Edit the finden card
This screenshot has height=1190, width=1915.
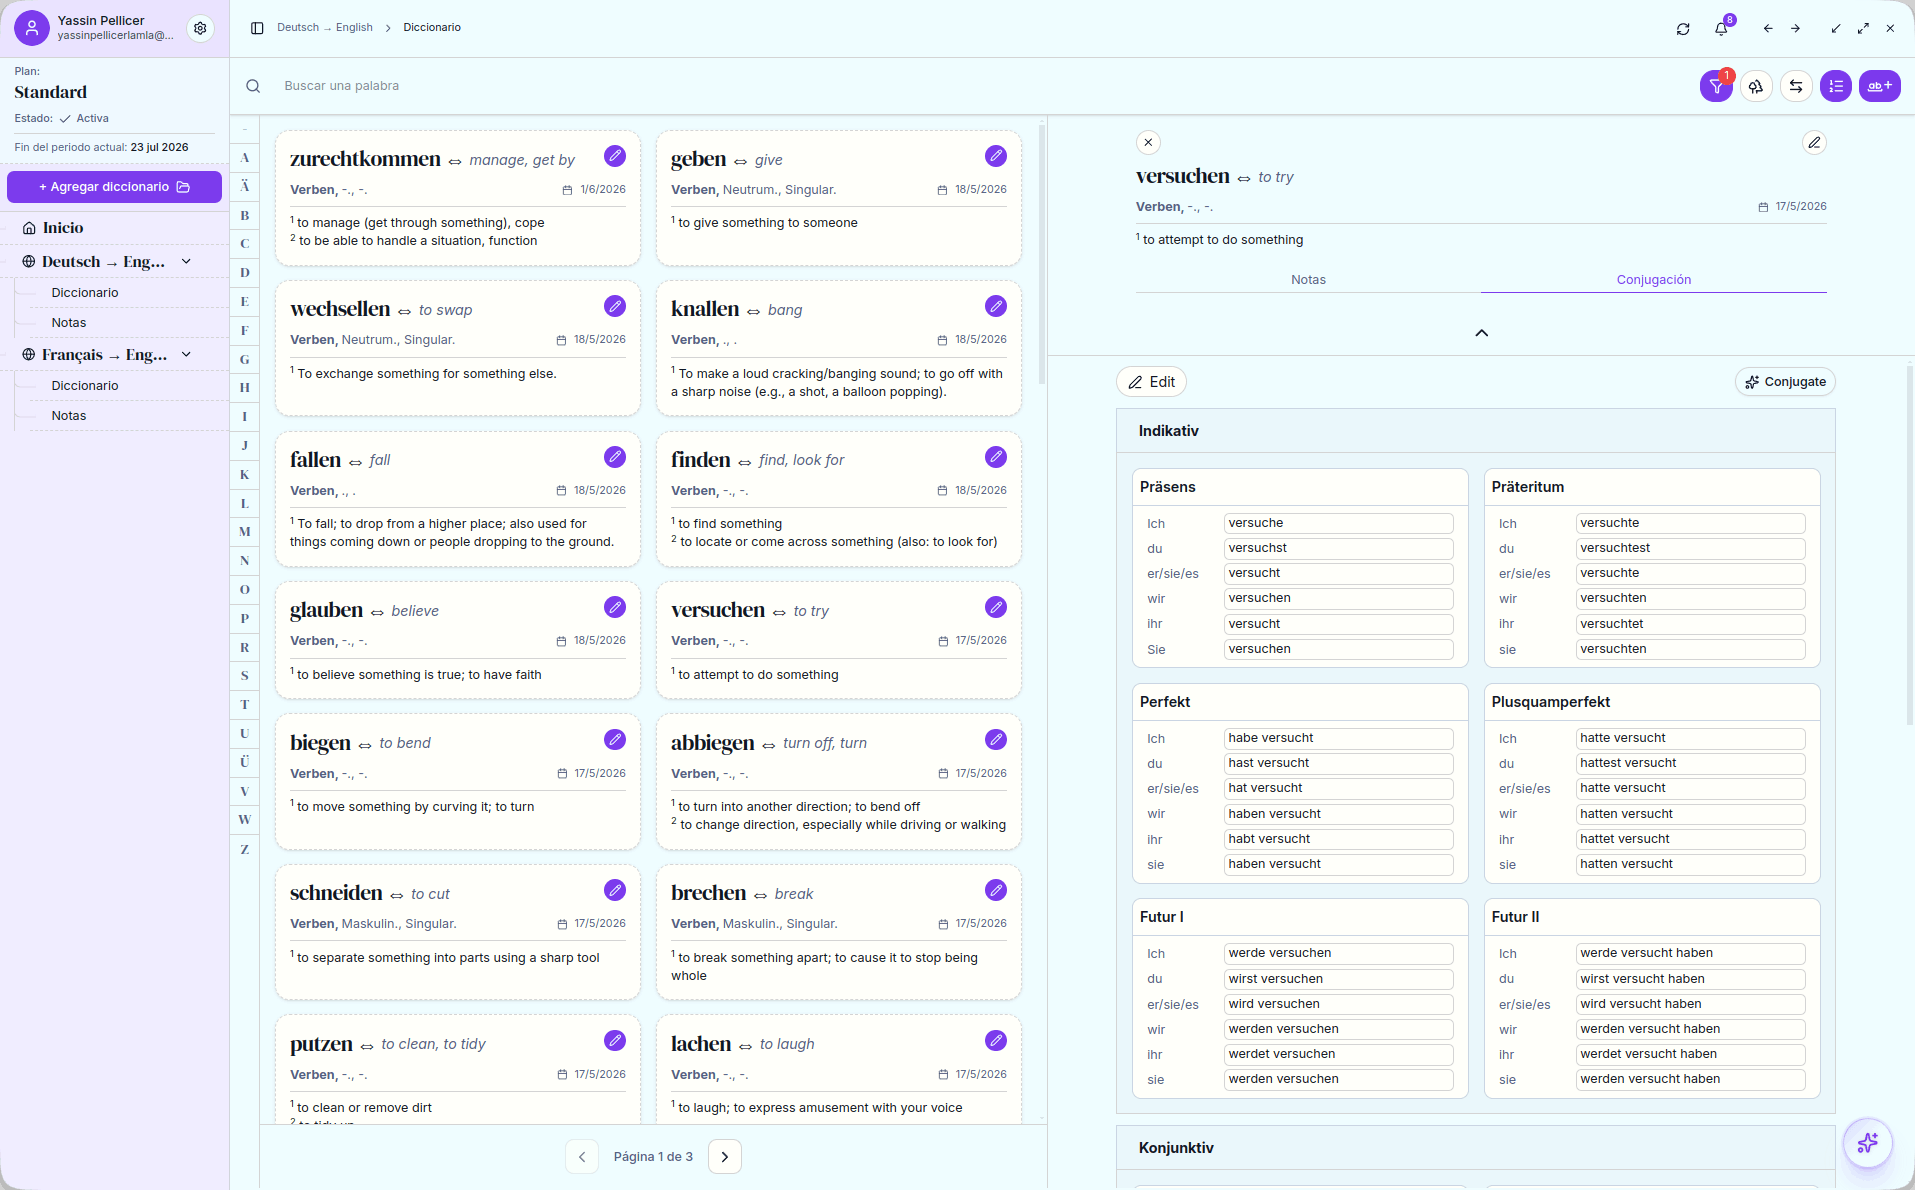pos(996,457)
